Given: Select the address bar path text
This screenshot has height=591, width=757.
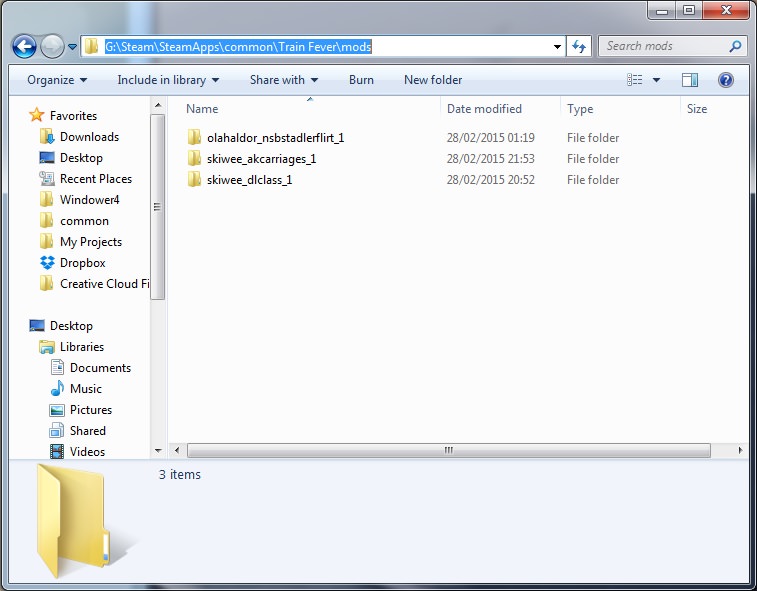Looking at the screenshot, I should 238,46.
